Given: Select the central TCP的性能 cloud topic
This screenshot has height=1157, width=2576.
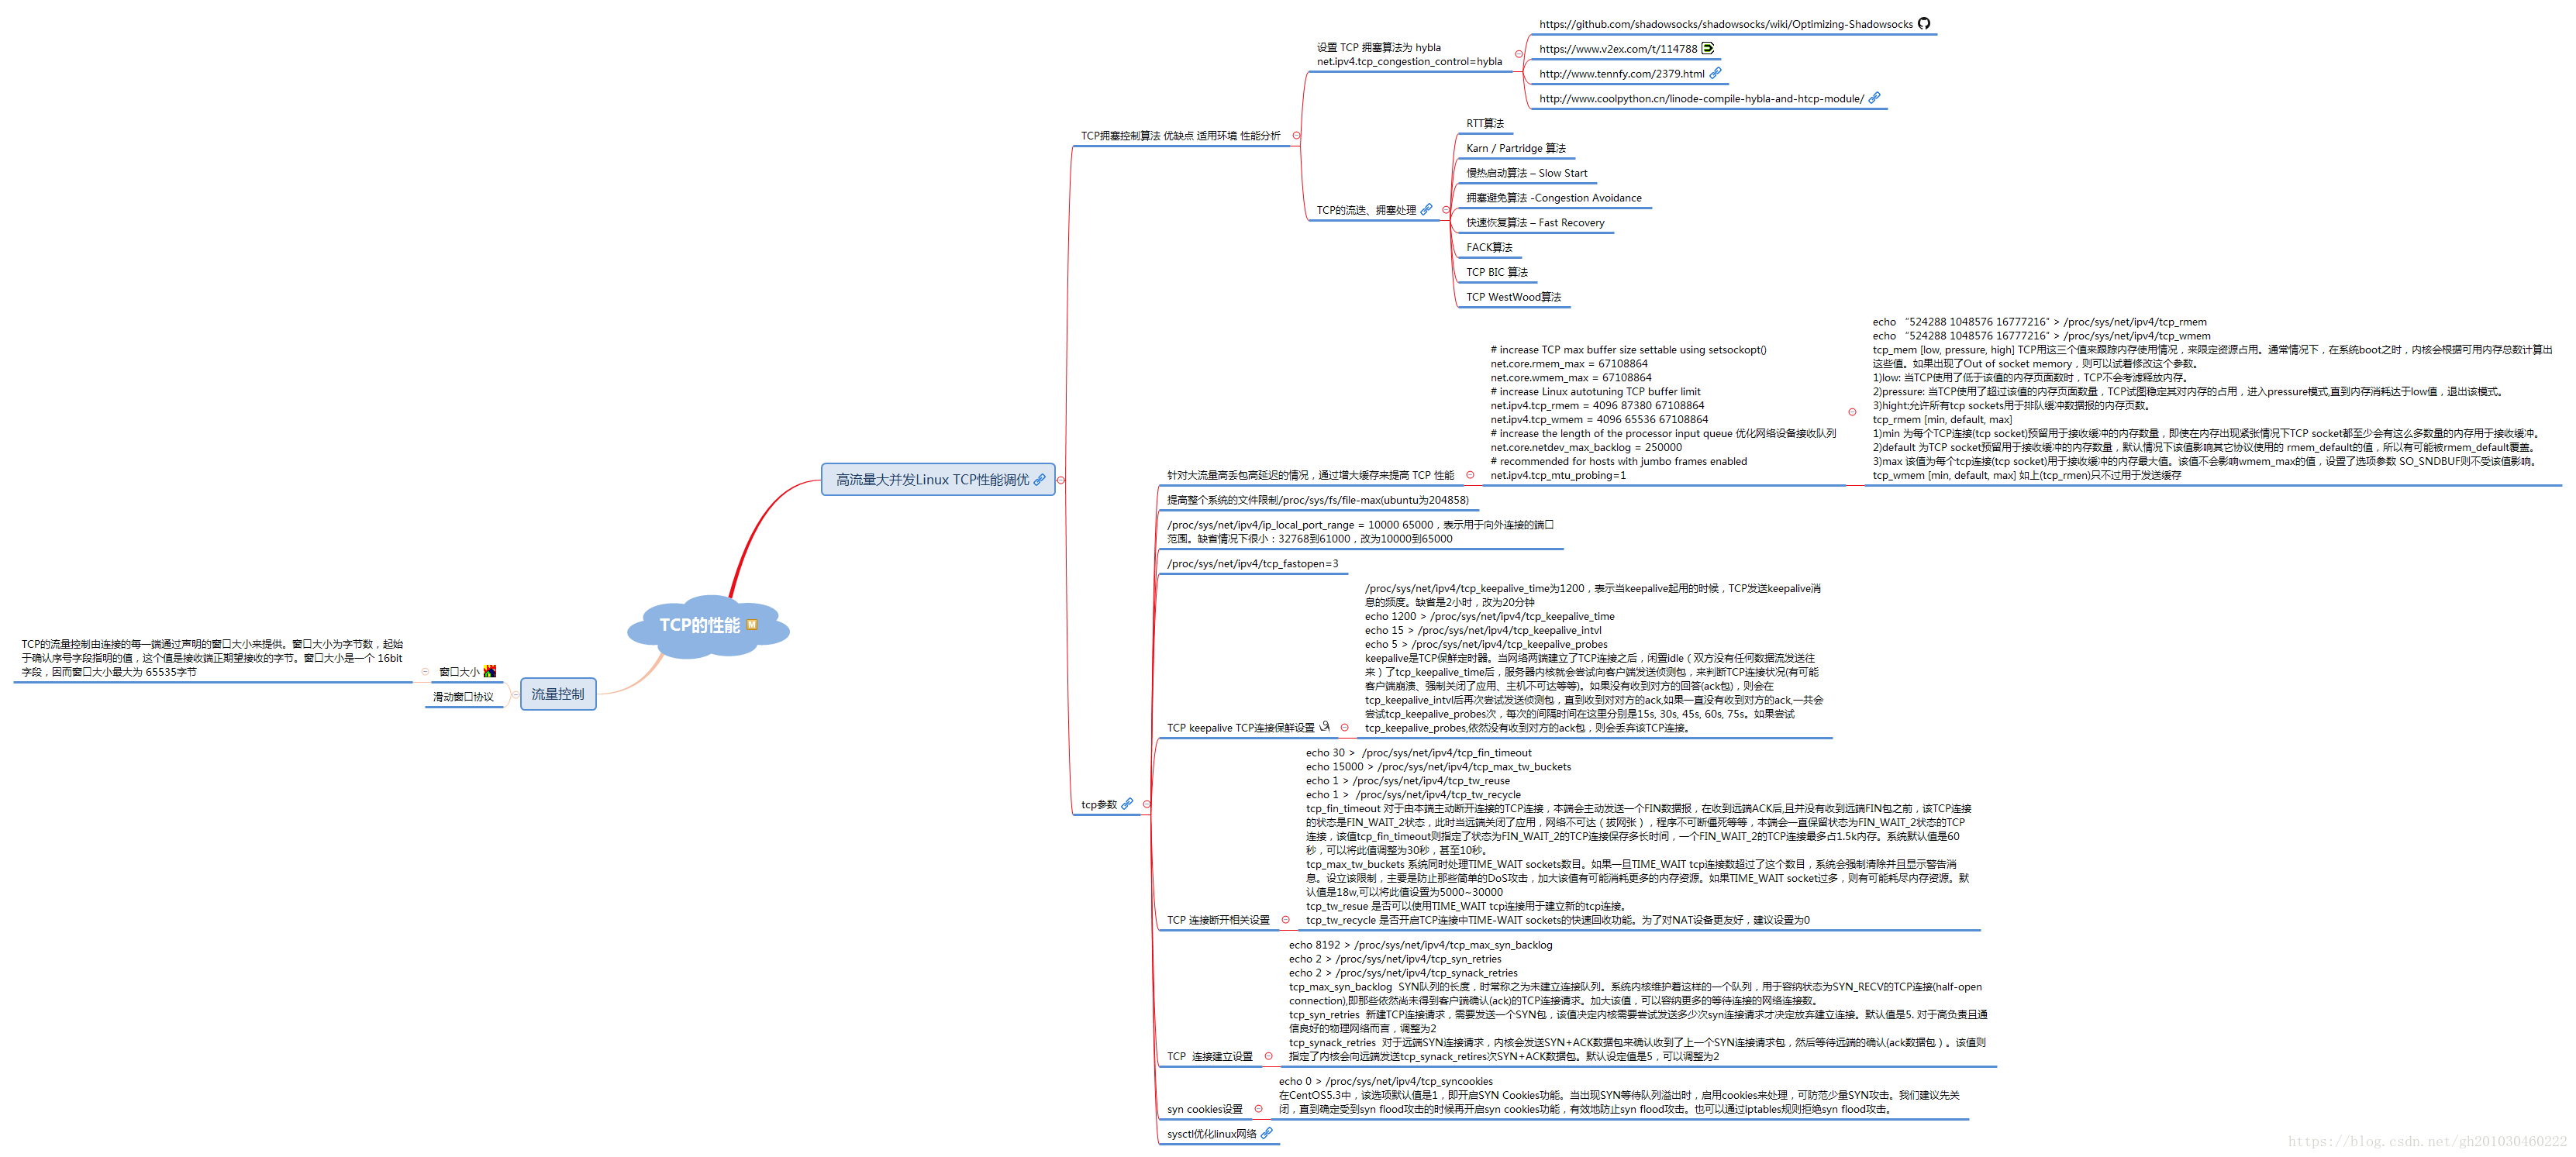Looking at the screenshot, I should click(700, 626).
